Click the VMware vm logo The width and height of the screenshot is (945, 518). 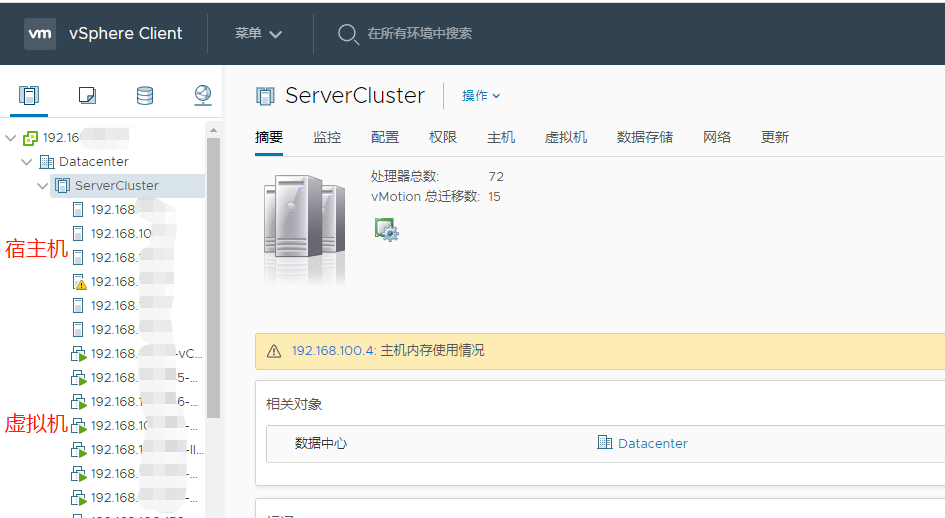click(x=40, y=33)
